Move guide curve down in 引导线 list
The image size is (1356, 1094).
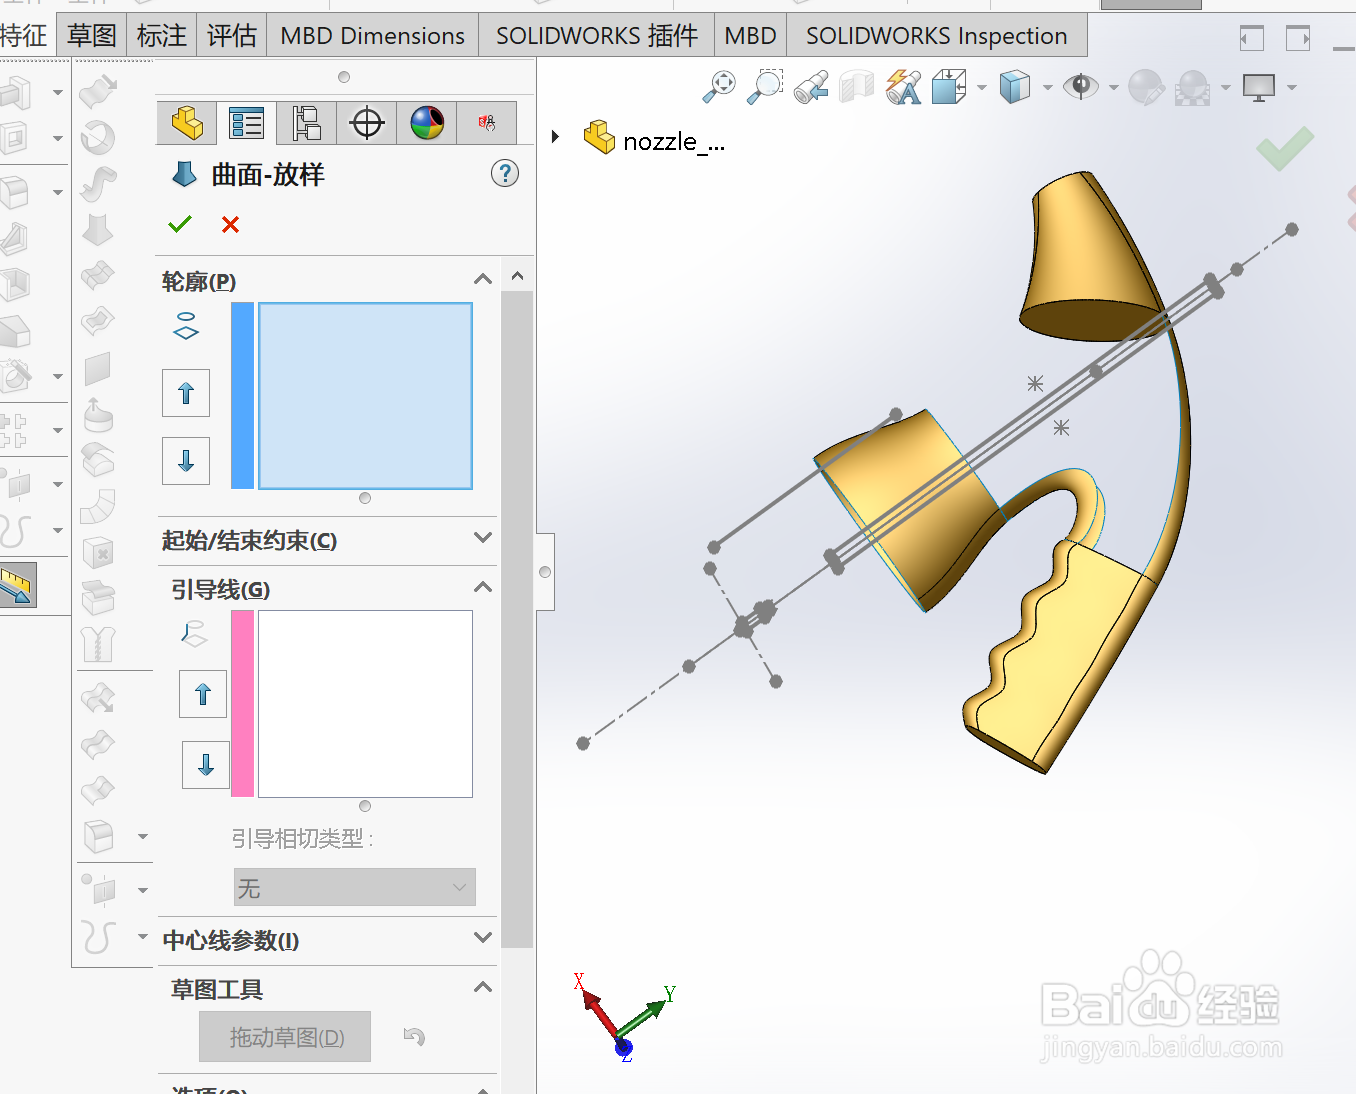tap(206, 765)
